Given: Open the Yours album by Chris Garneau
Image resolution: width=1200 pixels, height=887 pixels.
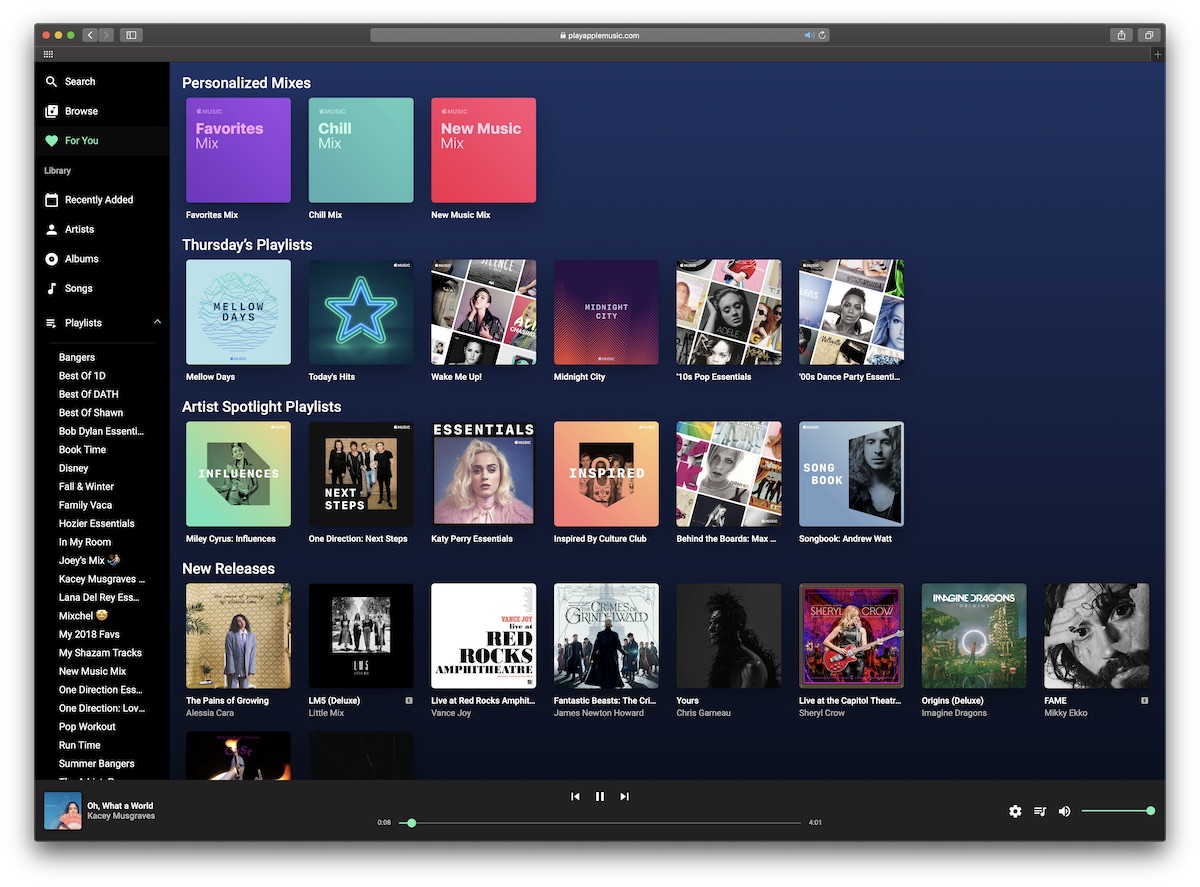Looking at the screenshot, I should (728, 636).
